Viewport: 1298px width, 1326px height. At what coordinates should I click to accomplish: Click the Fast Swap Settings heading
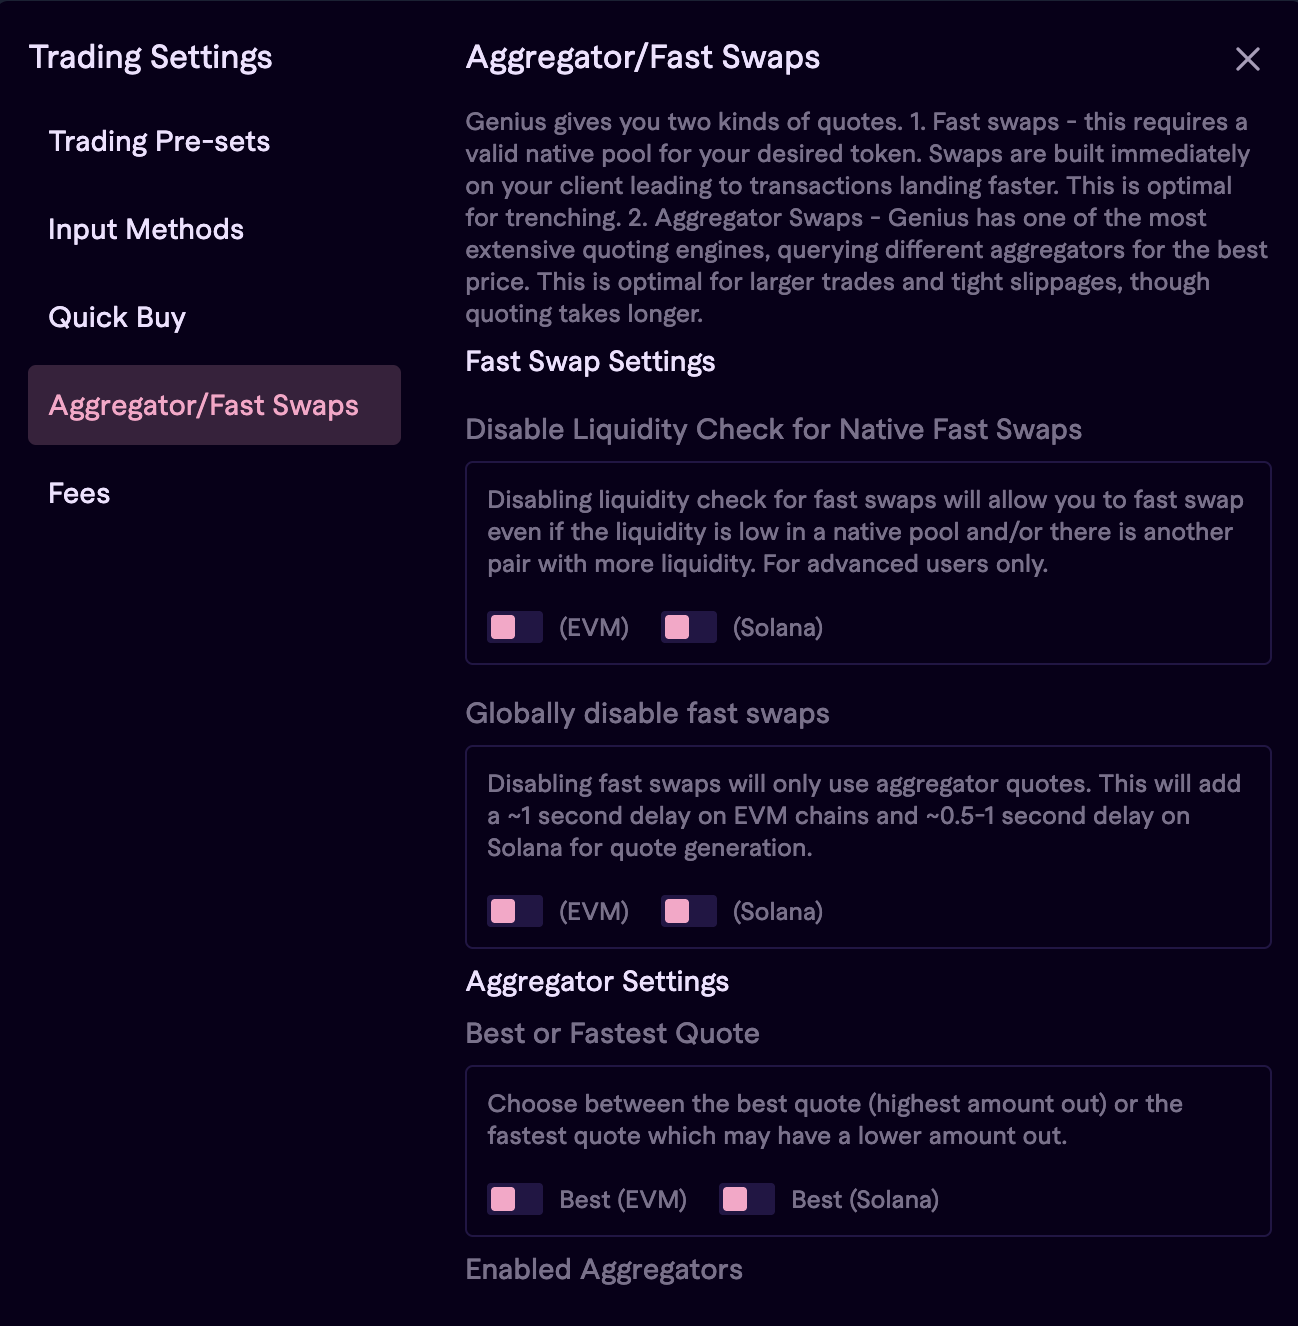click(590, 361)
